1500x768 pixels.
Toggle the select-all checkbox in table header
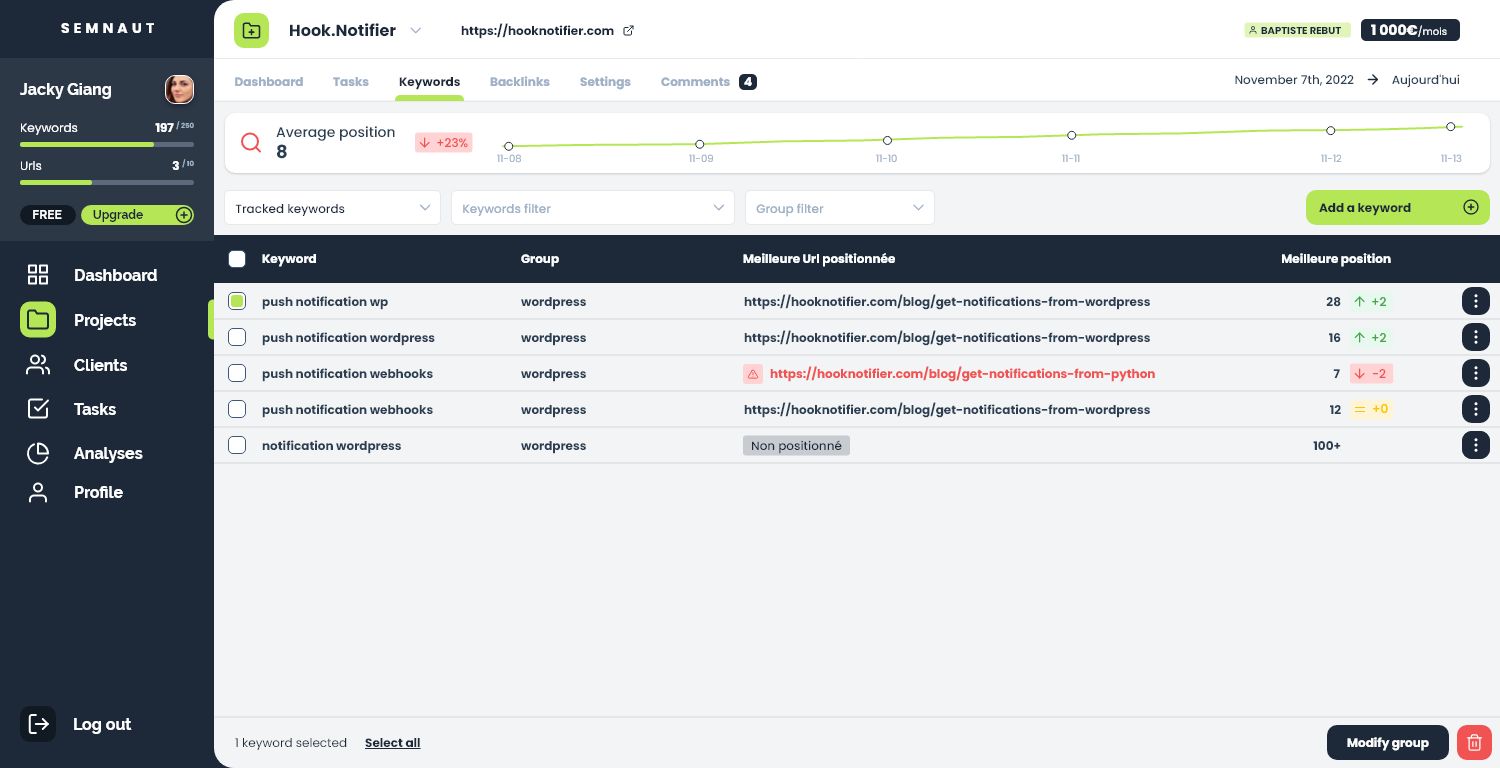tap(237, 259)
